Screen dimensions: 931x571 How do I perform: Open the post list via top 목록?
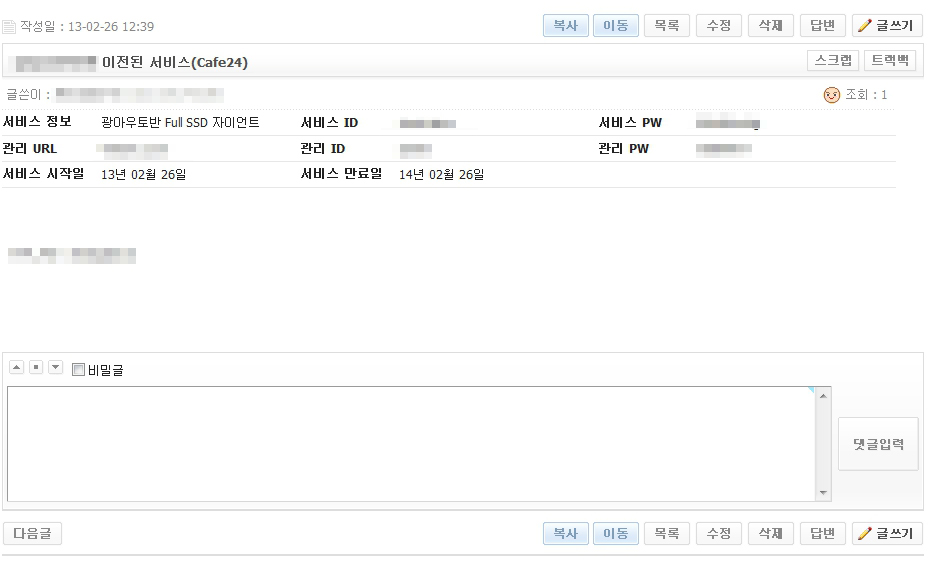(666, 26)
